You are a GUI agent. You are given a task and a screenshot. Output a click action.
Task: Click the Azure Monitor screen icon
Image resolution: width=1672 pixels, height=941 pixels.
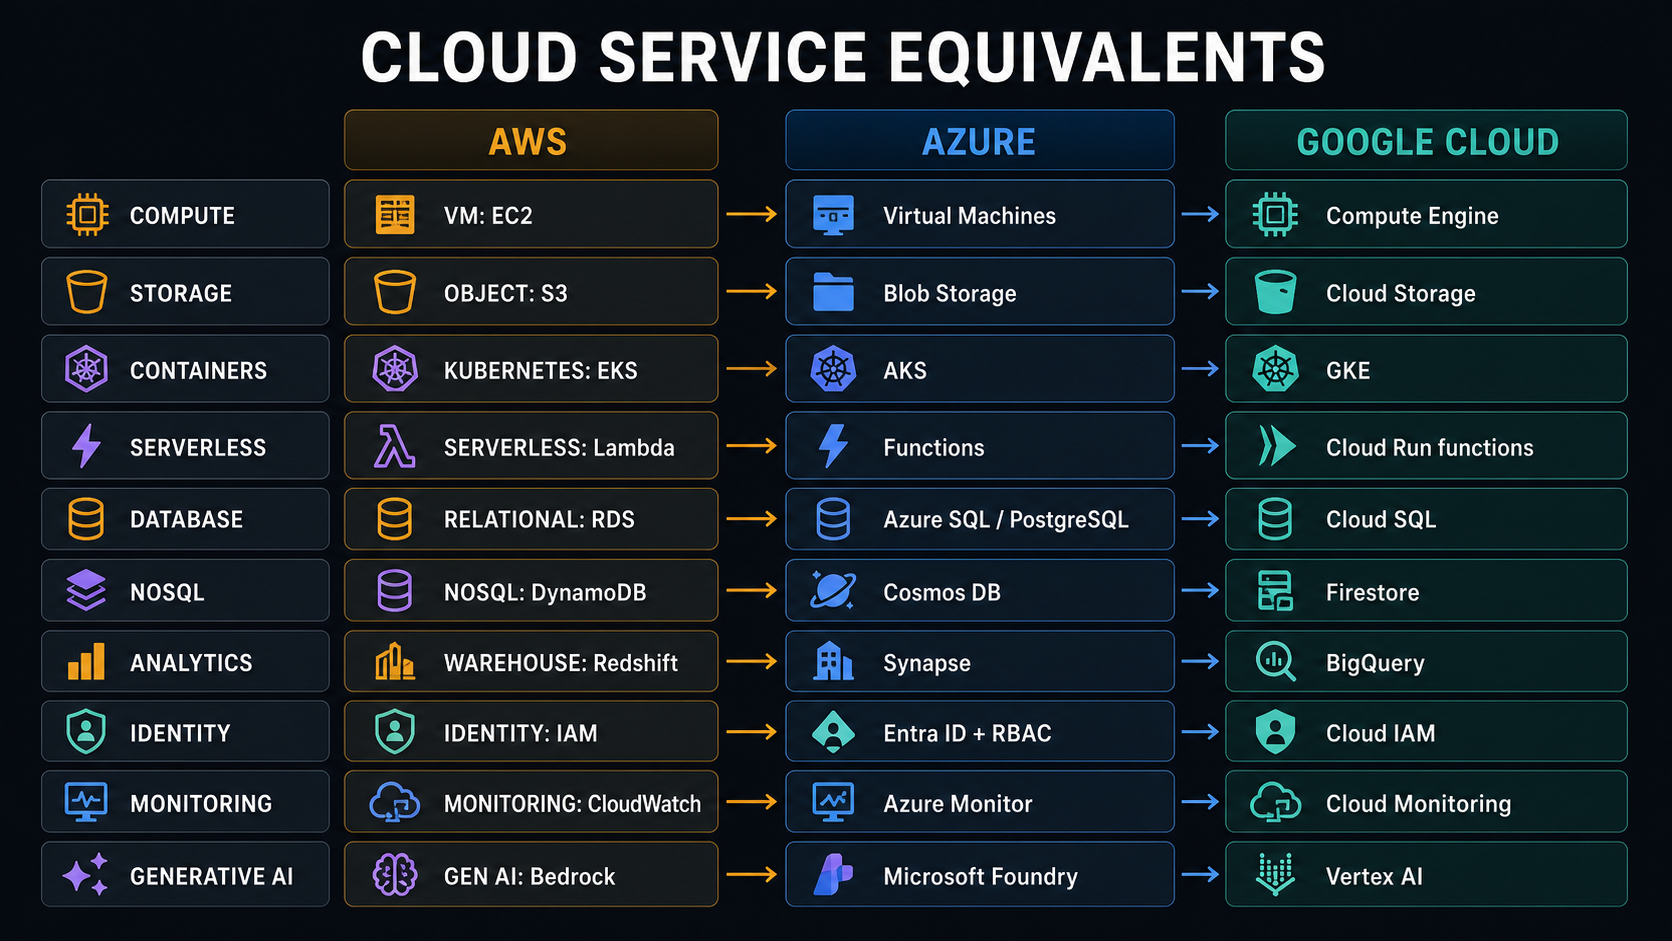pyautogui.click(x=833, y=802)
